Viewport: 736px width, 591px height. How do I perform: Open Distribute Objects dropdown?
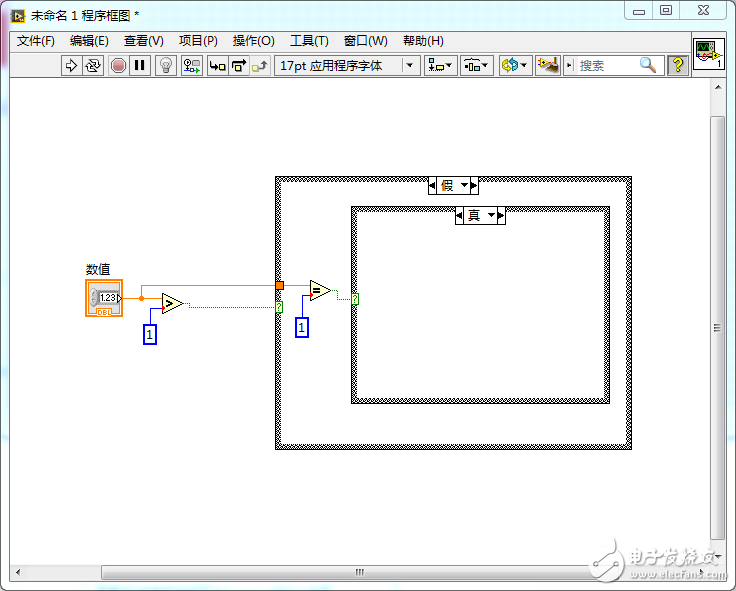476,65
